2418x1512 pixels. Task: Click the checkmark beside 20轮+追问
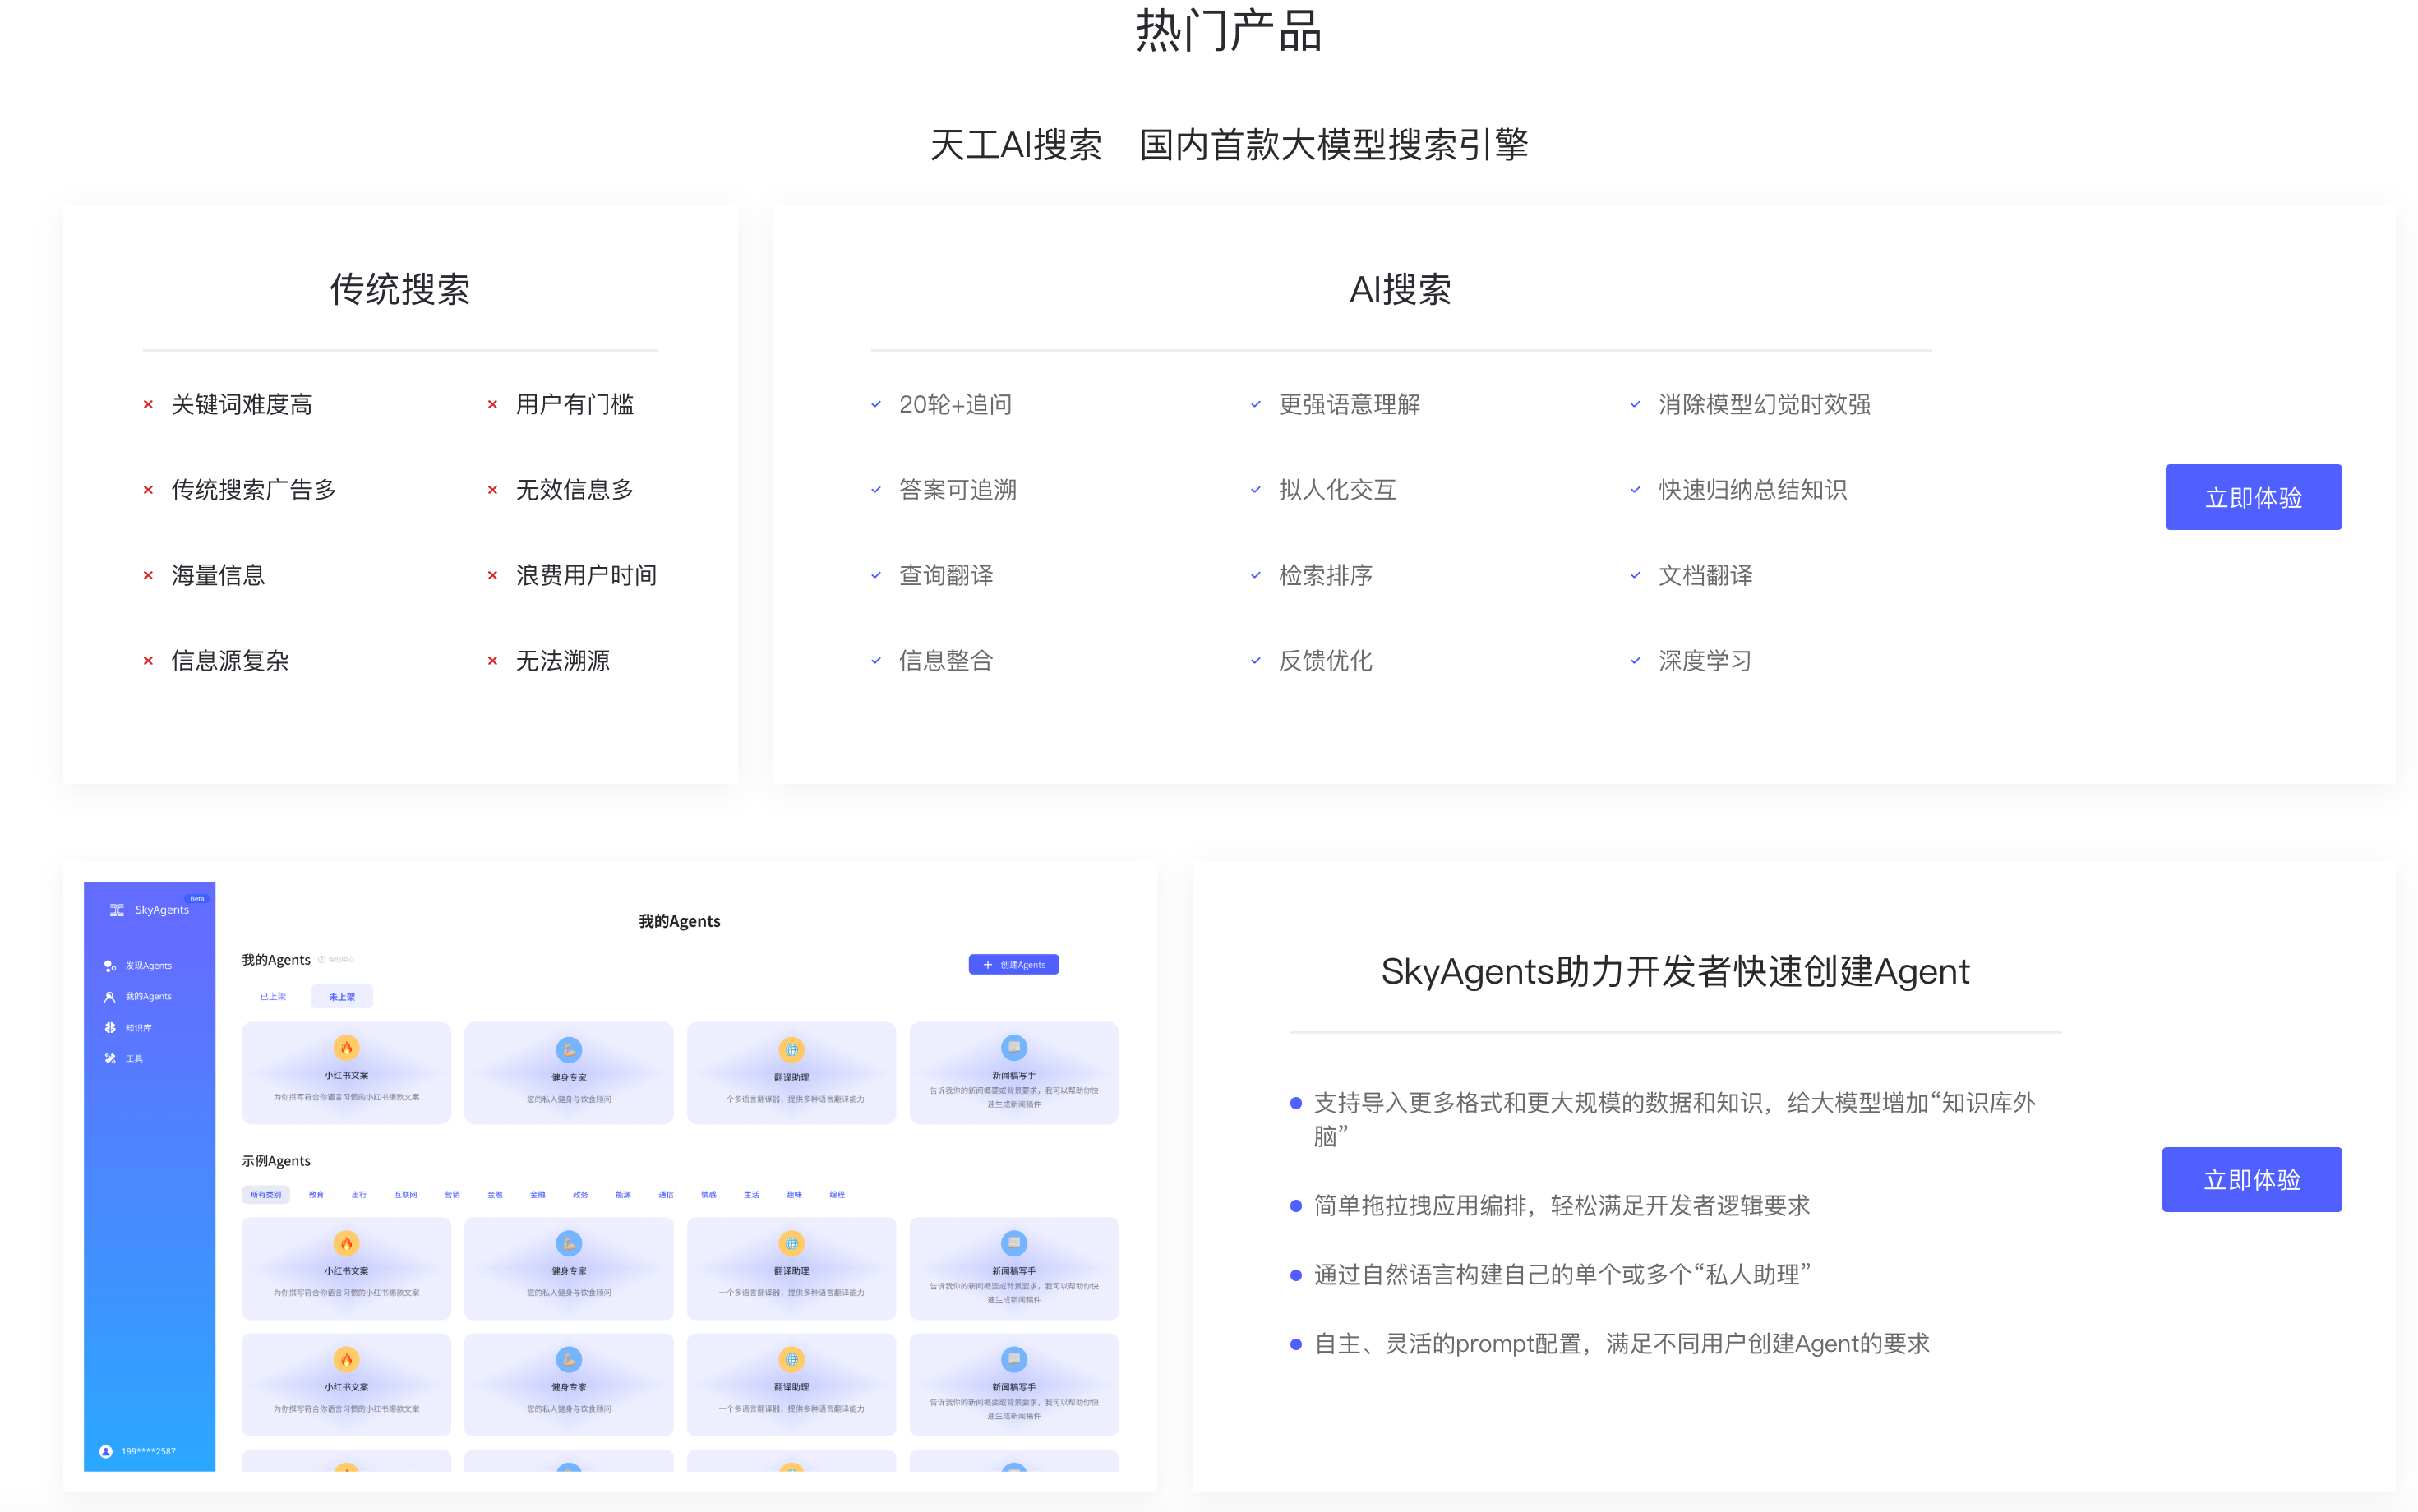[876, 405]
